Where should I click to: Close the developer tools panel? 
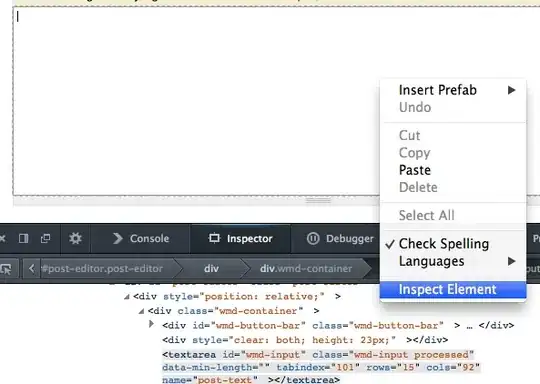pyautogui.click(x=2, y=238)
